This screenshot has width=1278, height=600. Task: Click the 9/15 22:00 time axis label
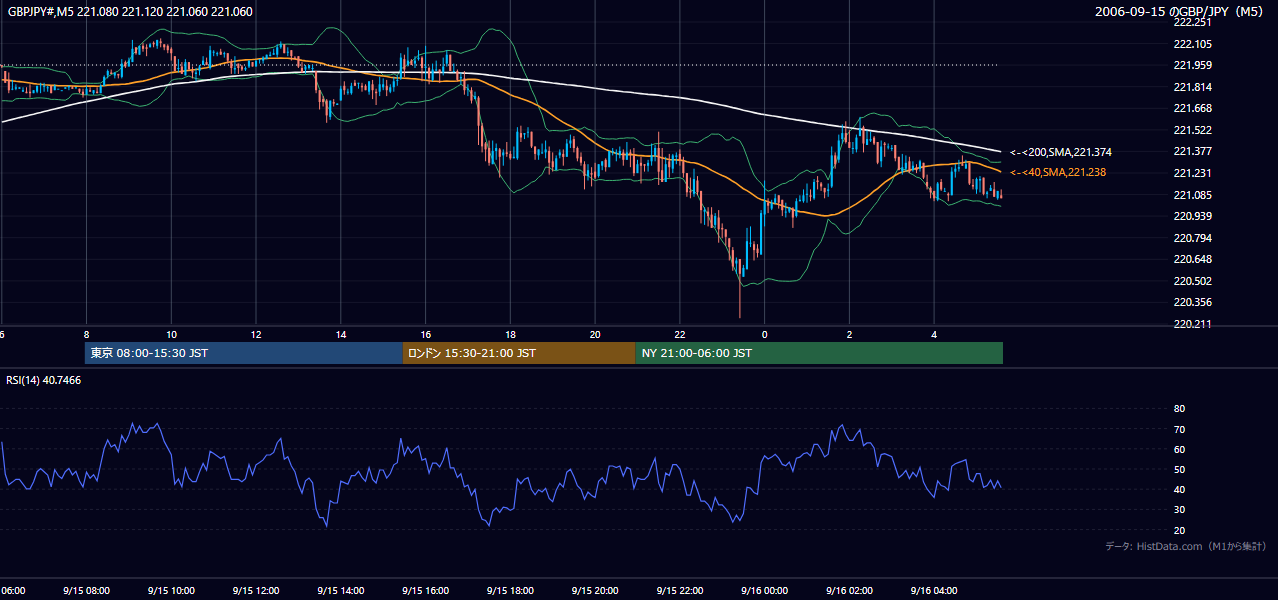(x=680, y=590)
